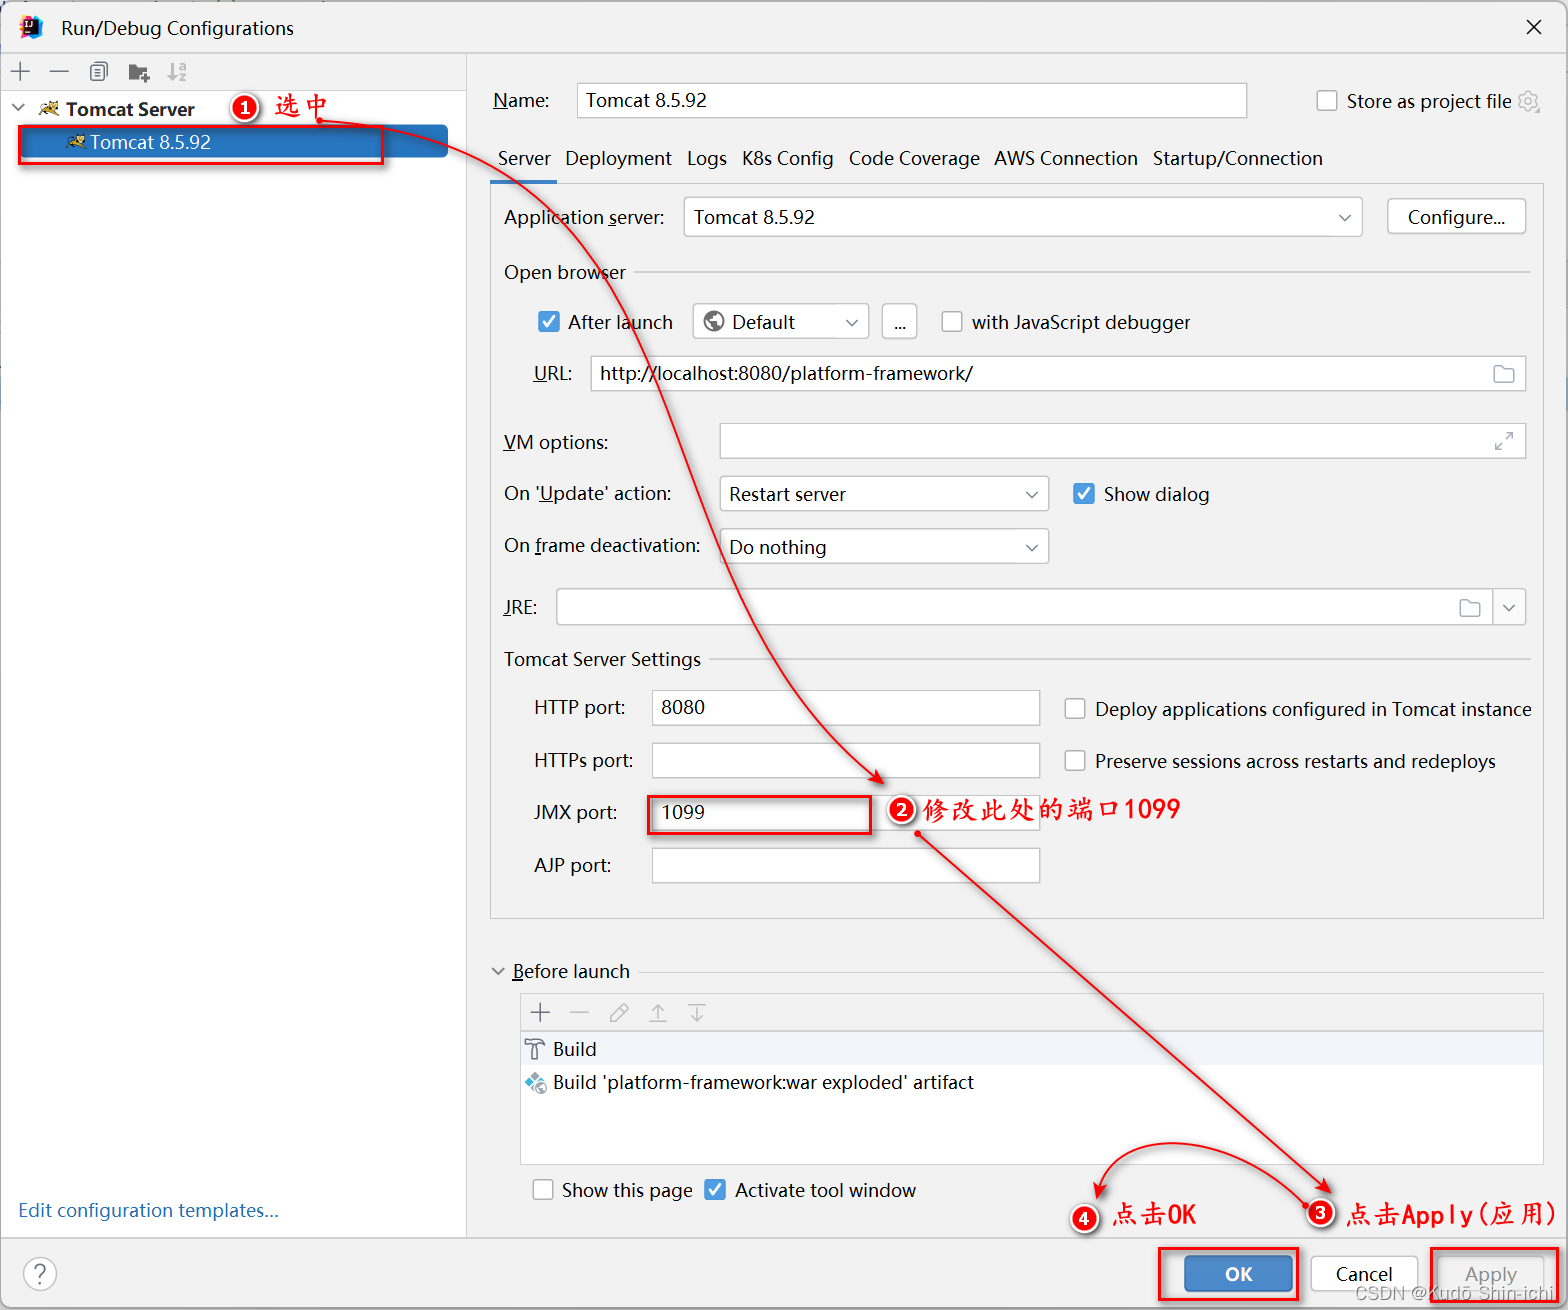Browse for URL using folder icon
This screenshot has height=1310, width=1568.
tap(1503, 374)
